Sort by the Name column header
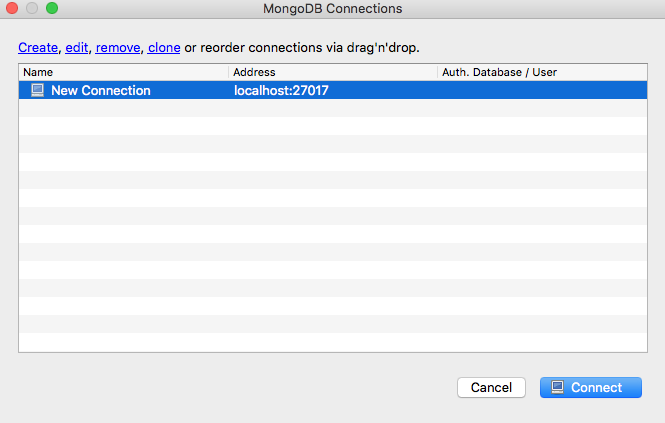The image size is (665, 423). click(x=38, y=72)
